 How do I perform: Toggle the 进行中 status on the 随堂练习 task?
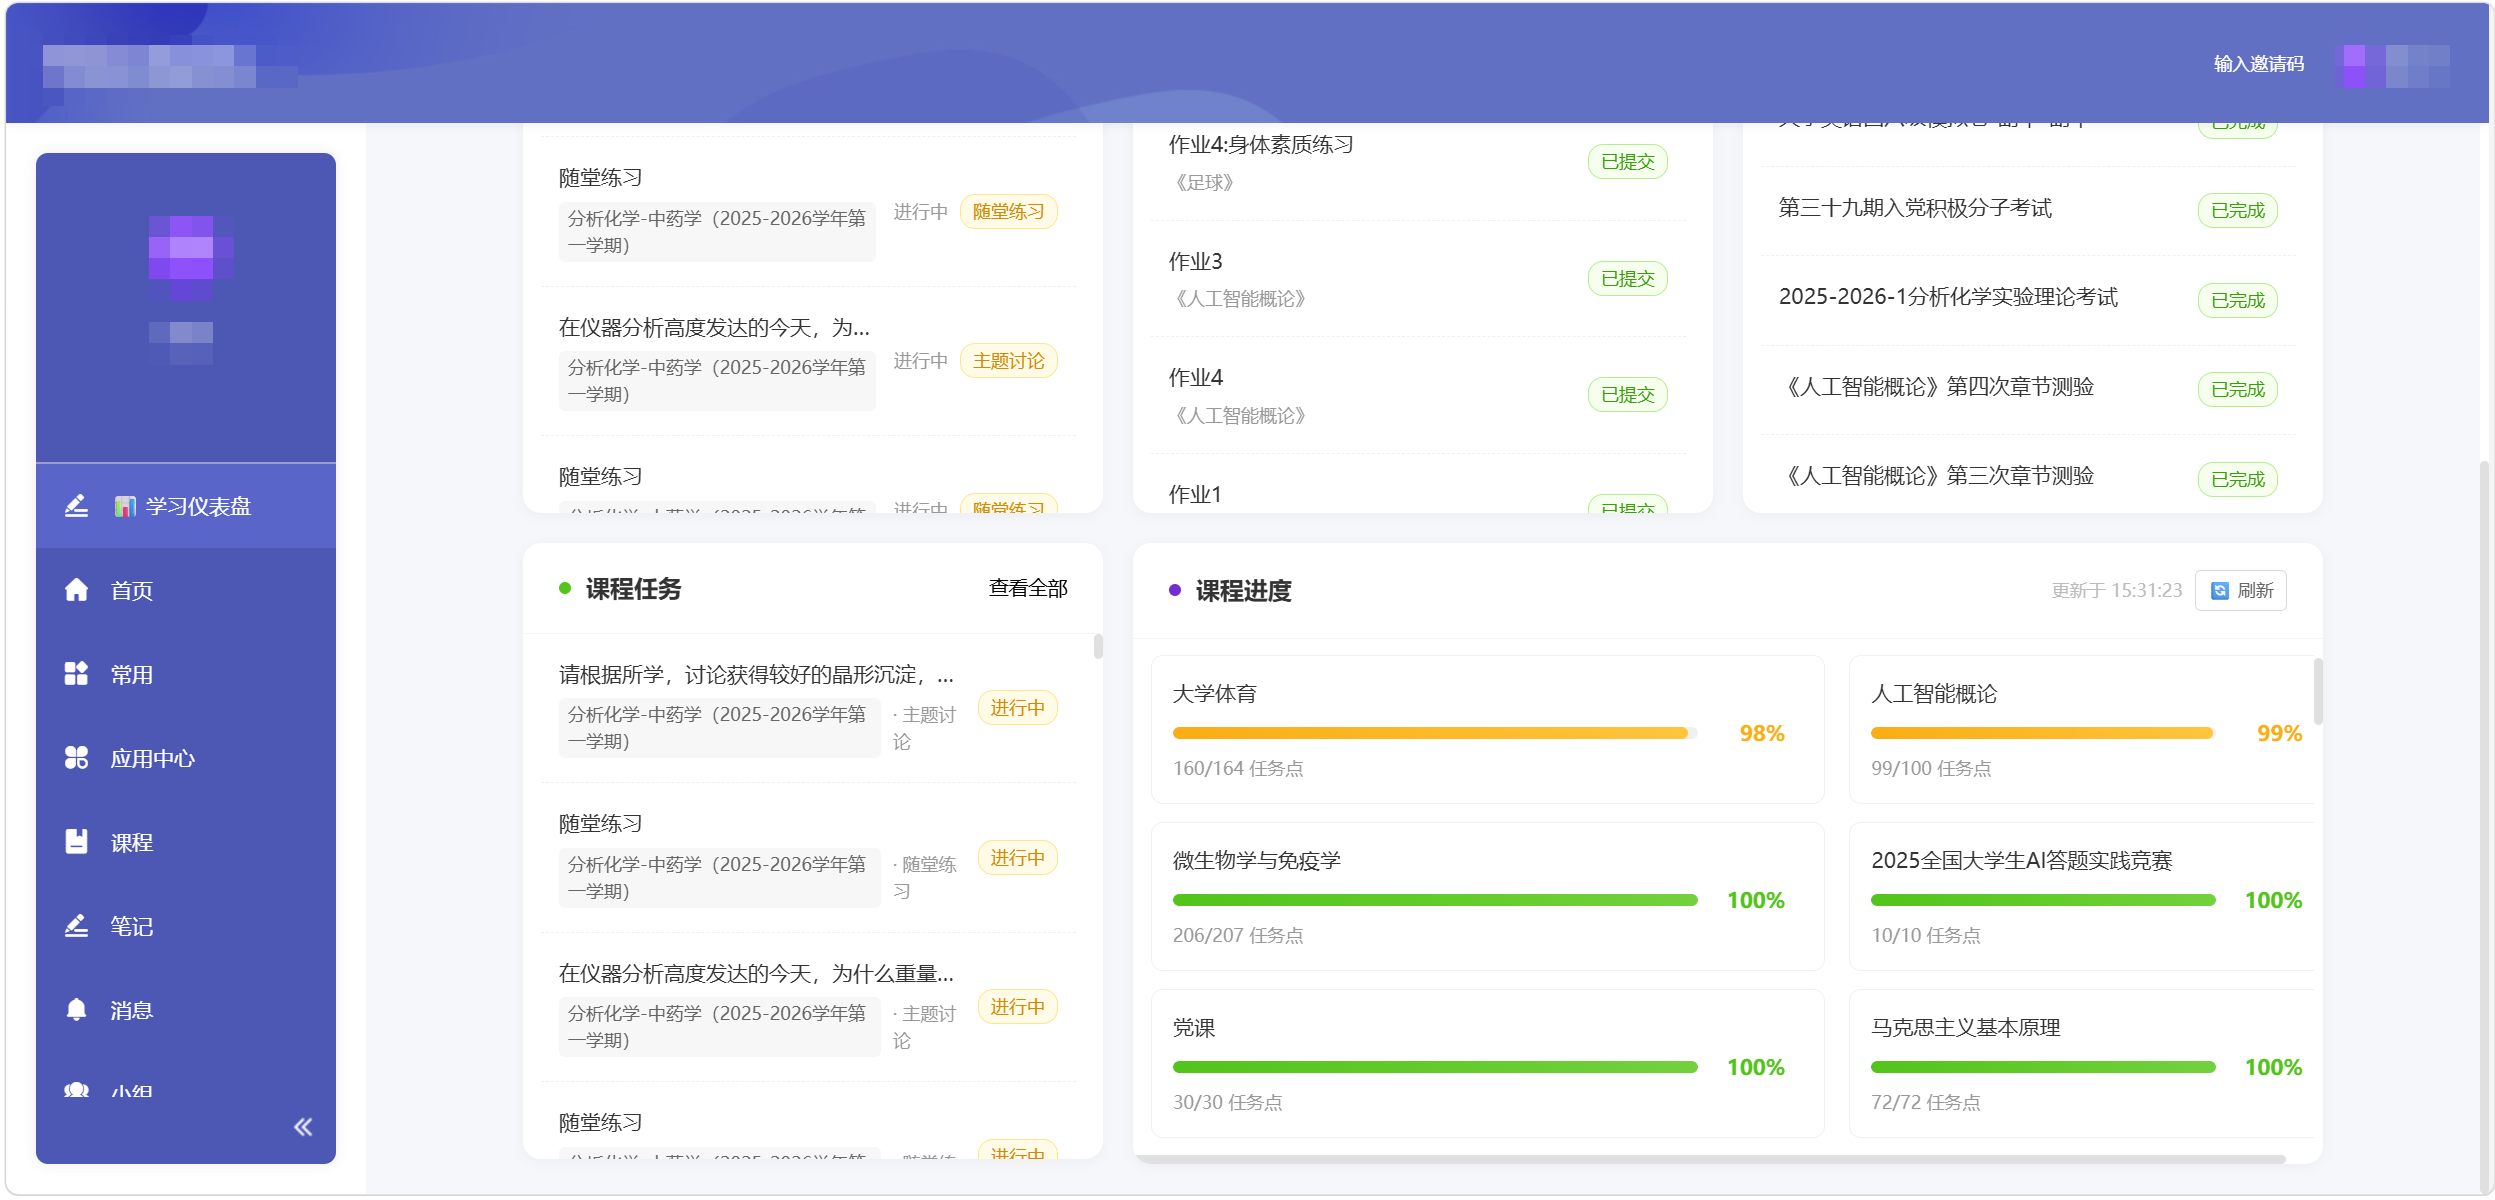click(1016, 858)
